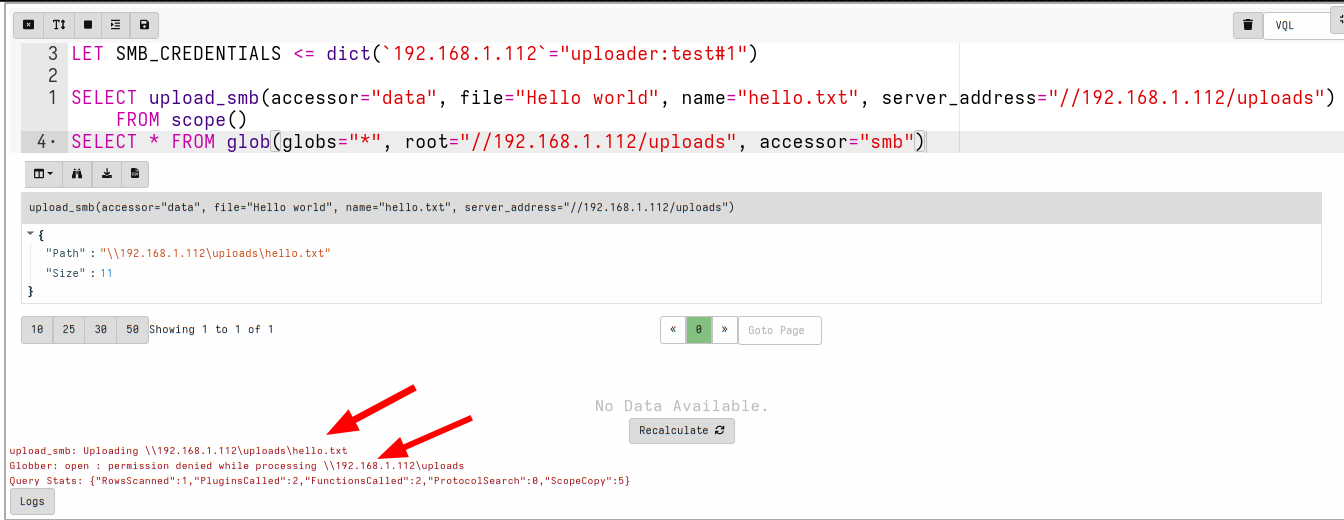Click the Goto Page input field
This screenshot has width=1344, height=520.
[x=779, y=330]
